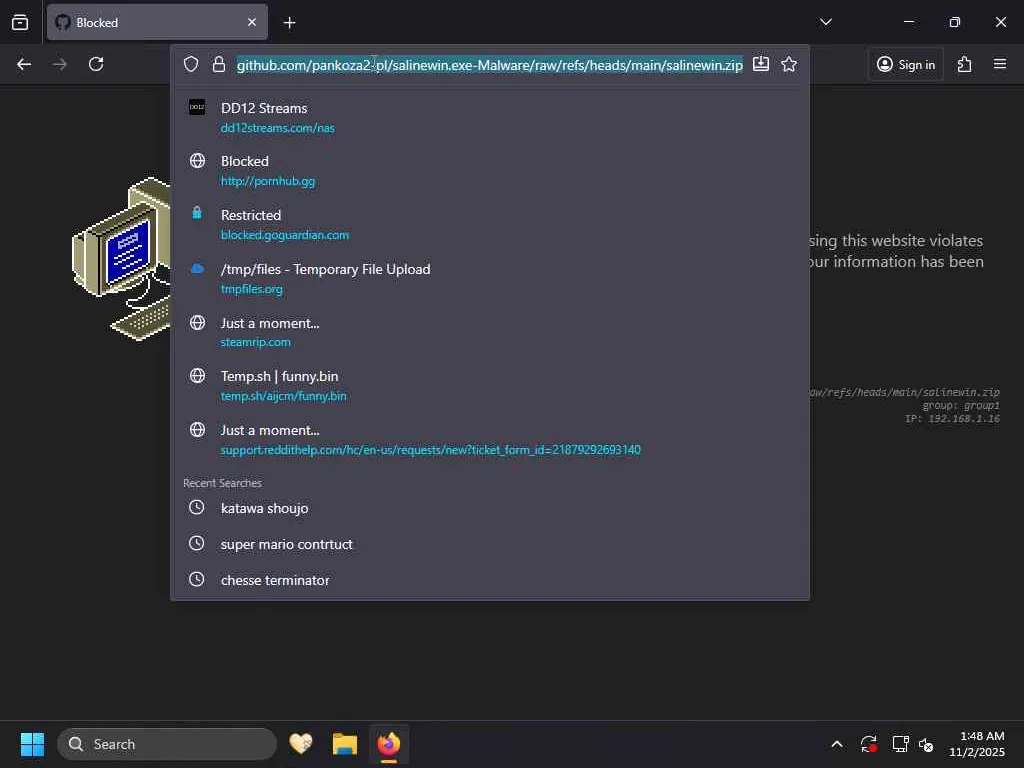Go forward one page
Image resolution: width=1024 pixels, height=768 pixels.
(x=59, y=64)
